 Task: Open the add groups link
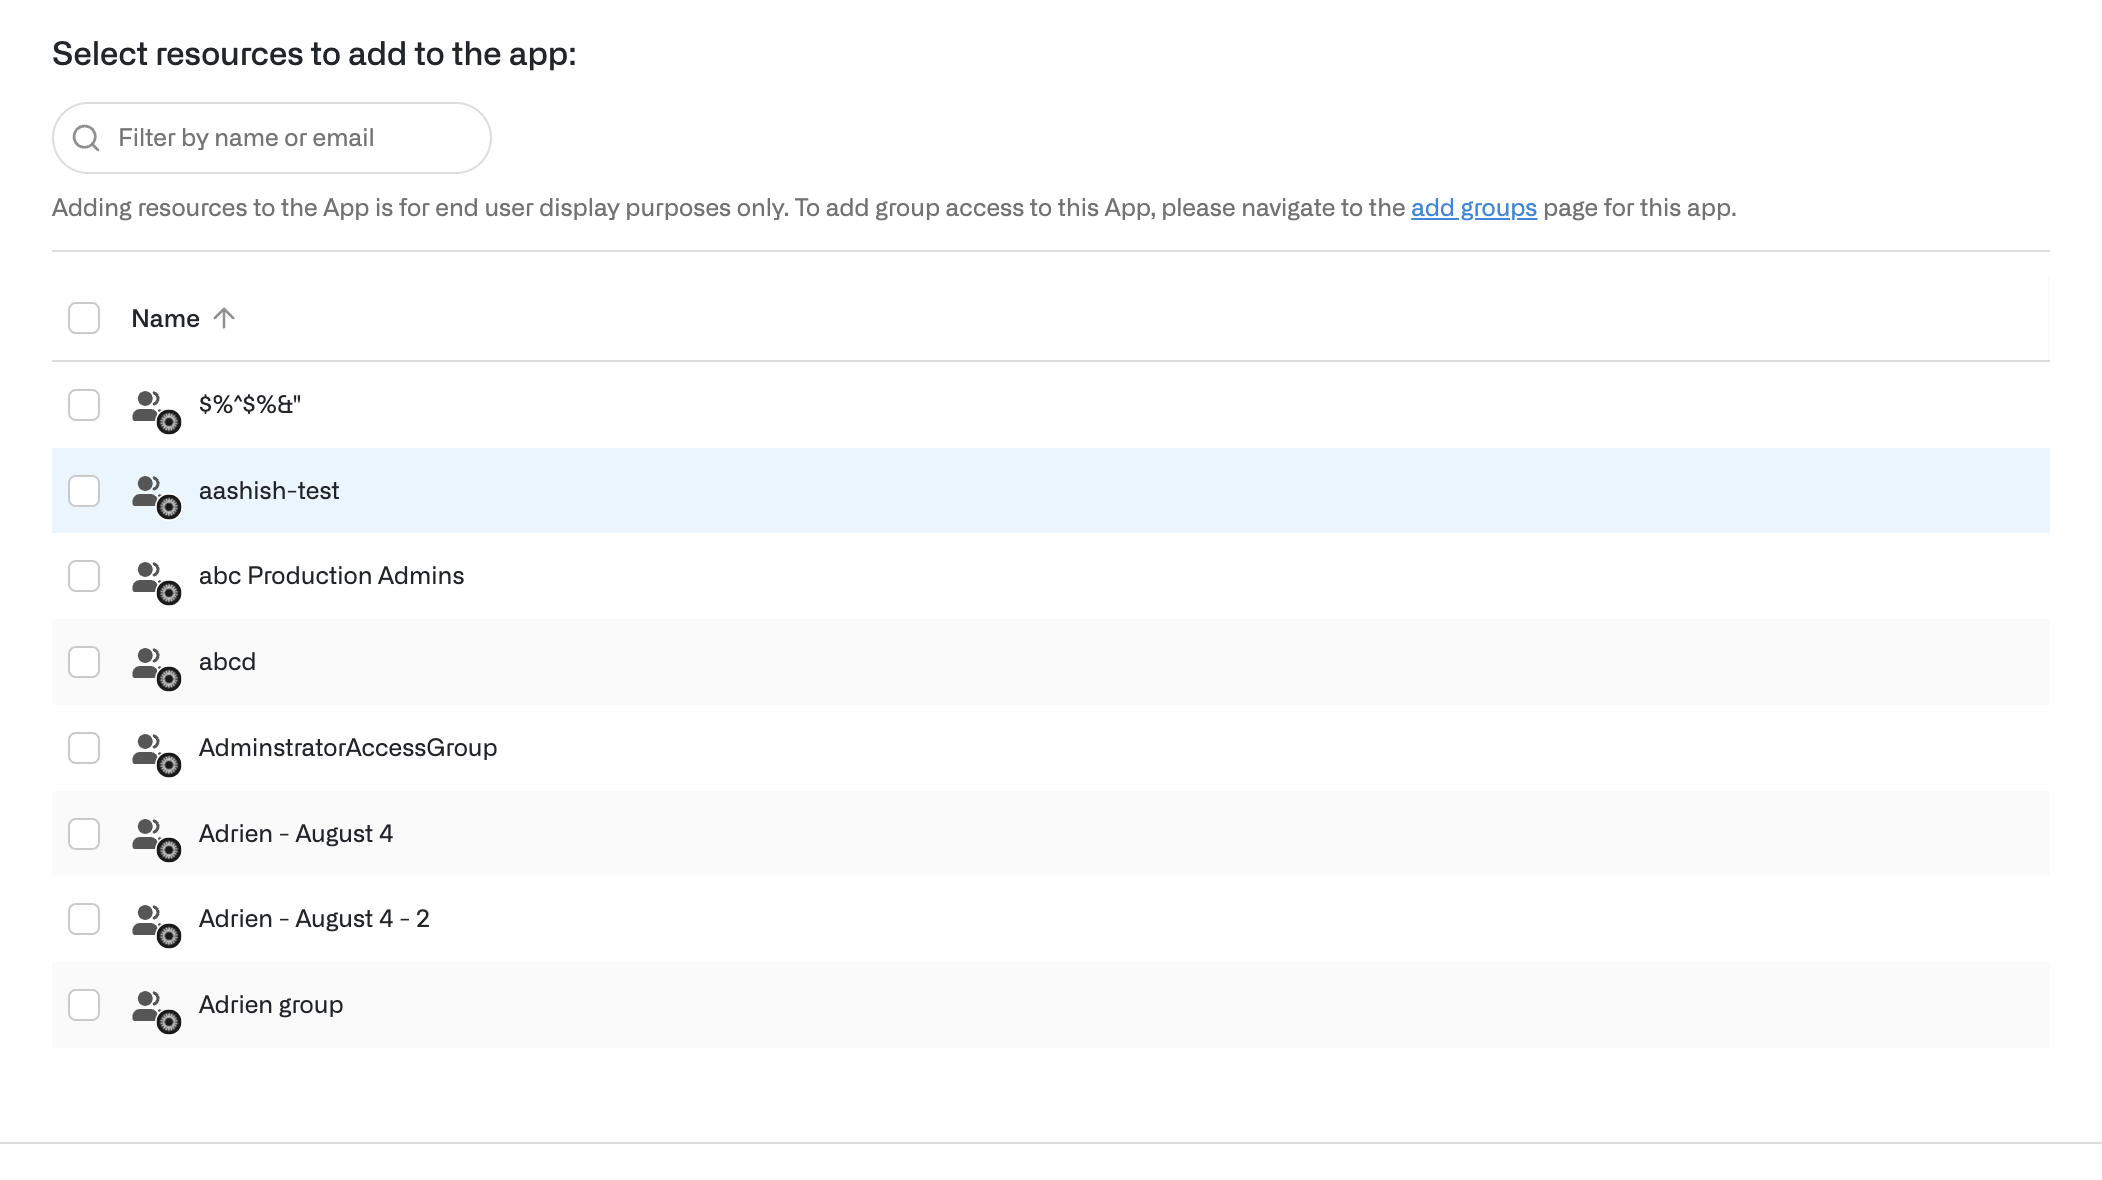click(1473, 208)
